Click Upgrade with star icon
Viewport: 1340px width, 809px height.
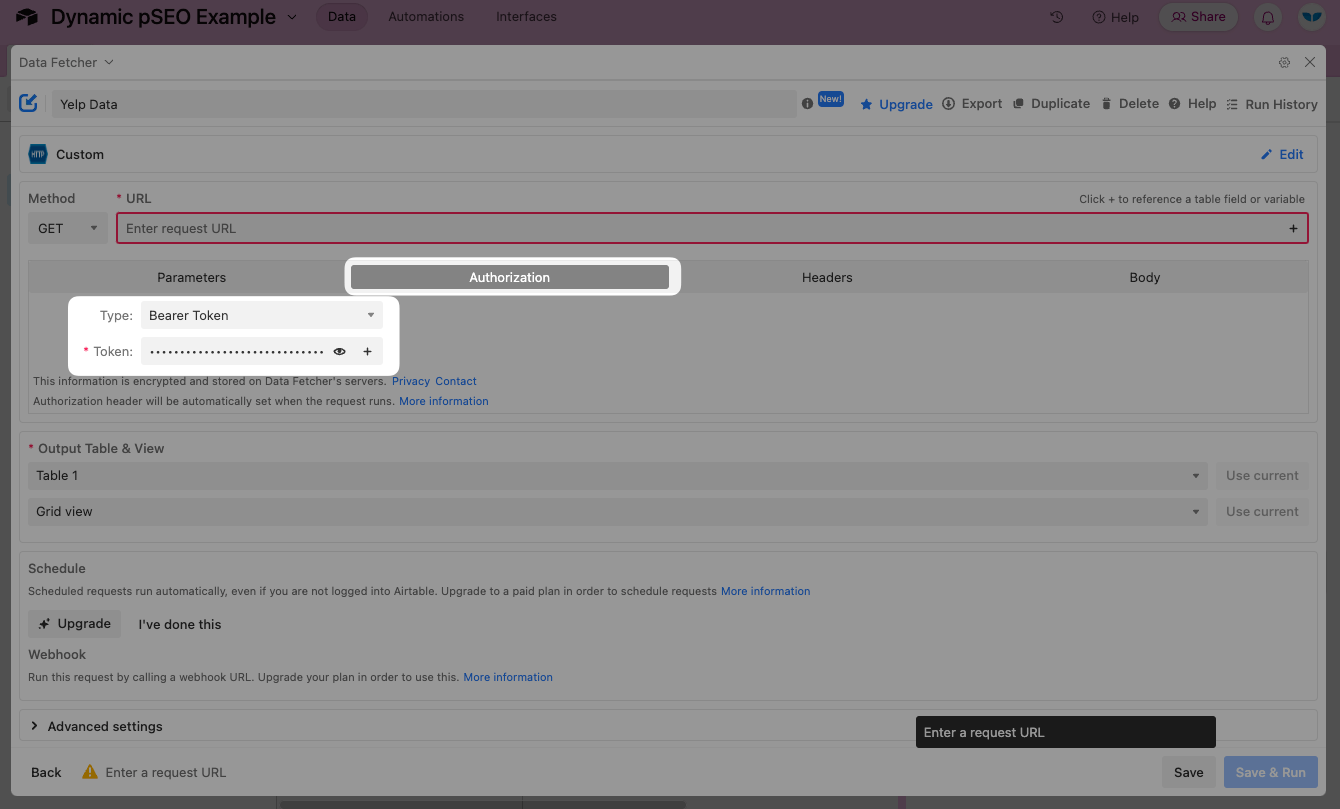pos(896,104)
